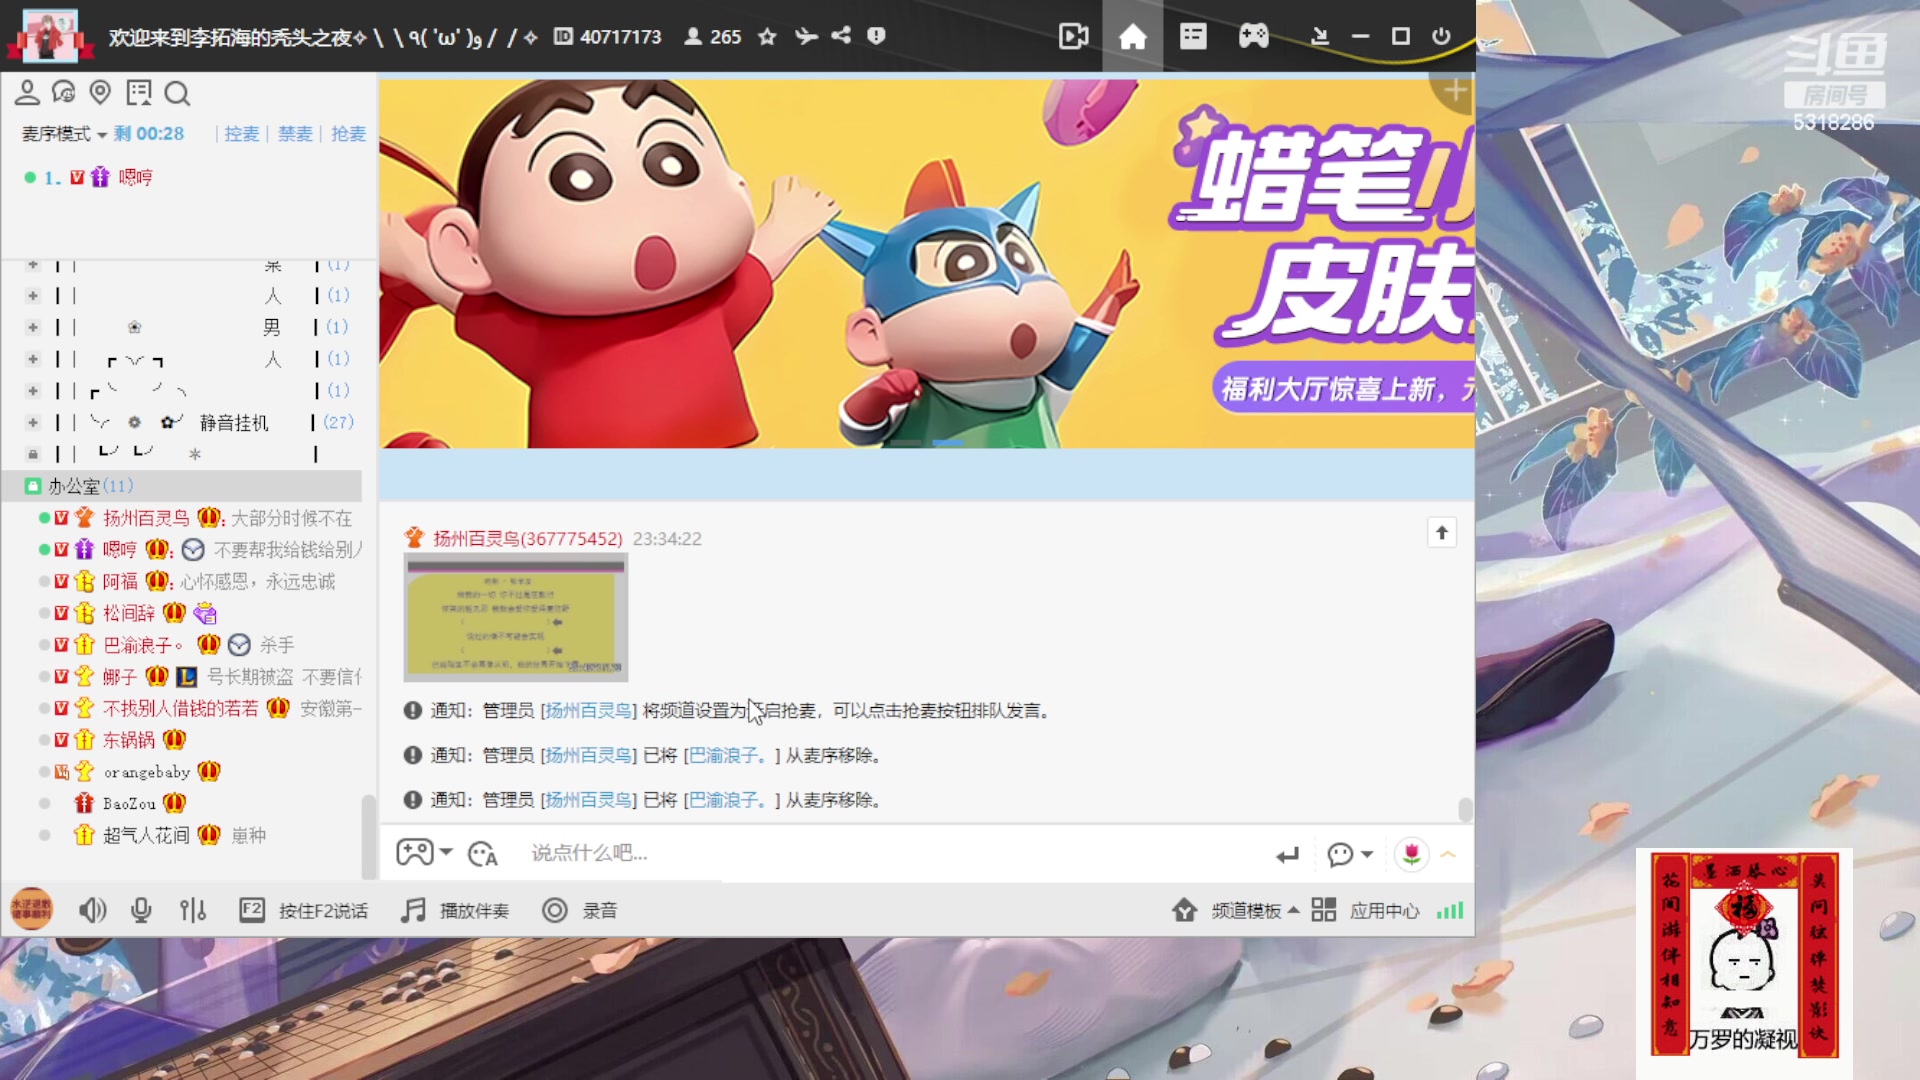
Task: Click the chat input field 说点什么吧...
Action: coord(890,853)
